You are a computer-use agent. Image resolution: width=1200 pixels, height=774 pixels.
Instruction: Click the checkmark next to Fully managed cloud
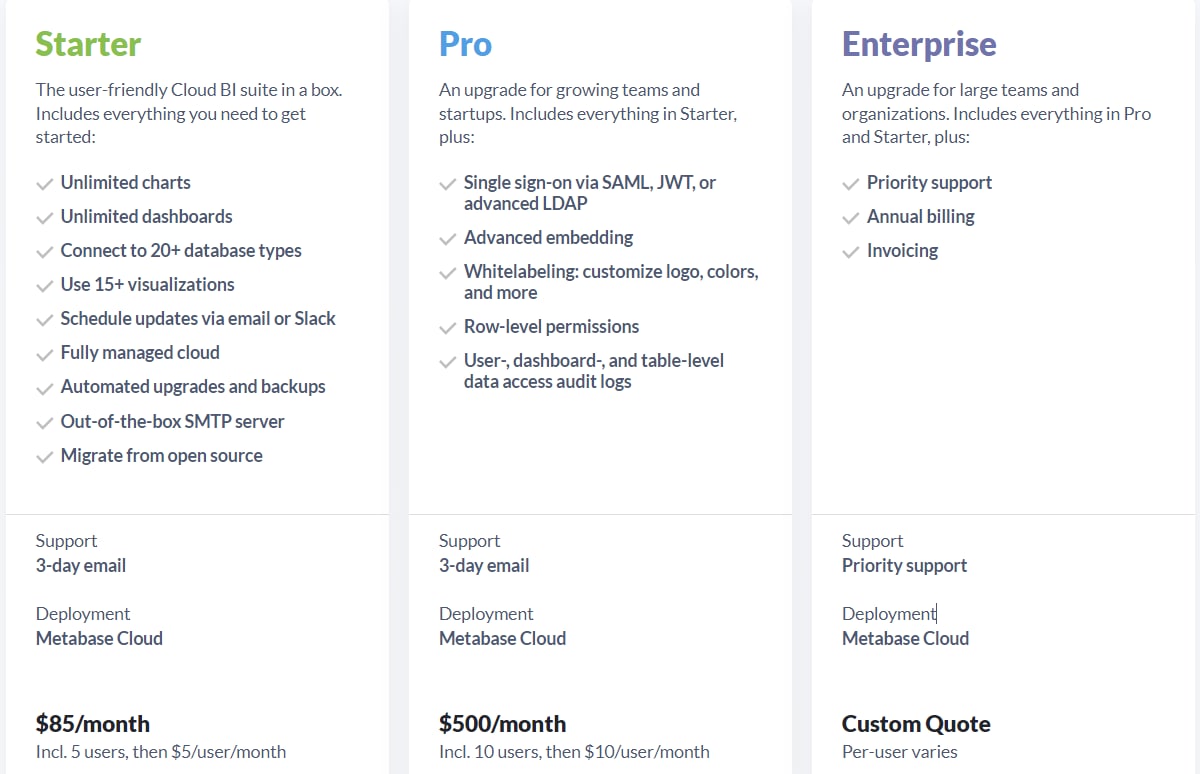coord(44,354)
